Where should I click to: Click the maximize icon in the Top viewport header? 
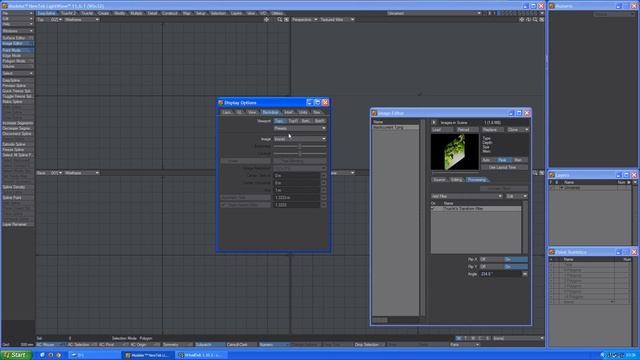tap(287, 20)
